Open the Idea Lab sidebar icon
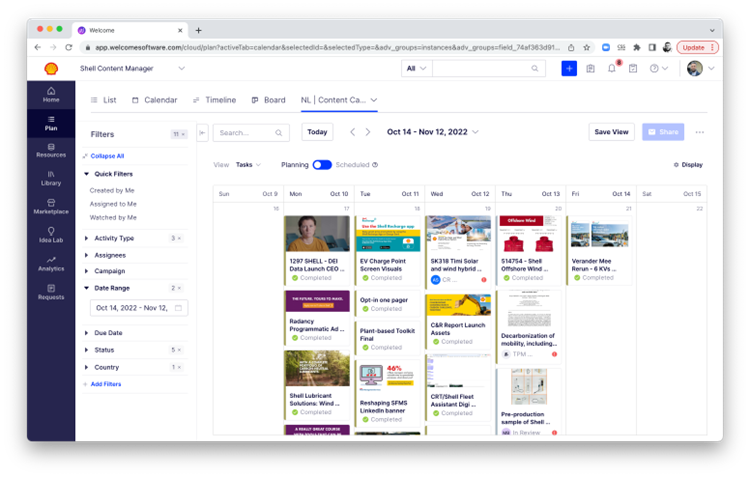The width and height of the screenshot is (750, 477). 50,235
